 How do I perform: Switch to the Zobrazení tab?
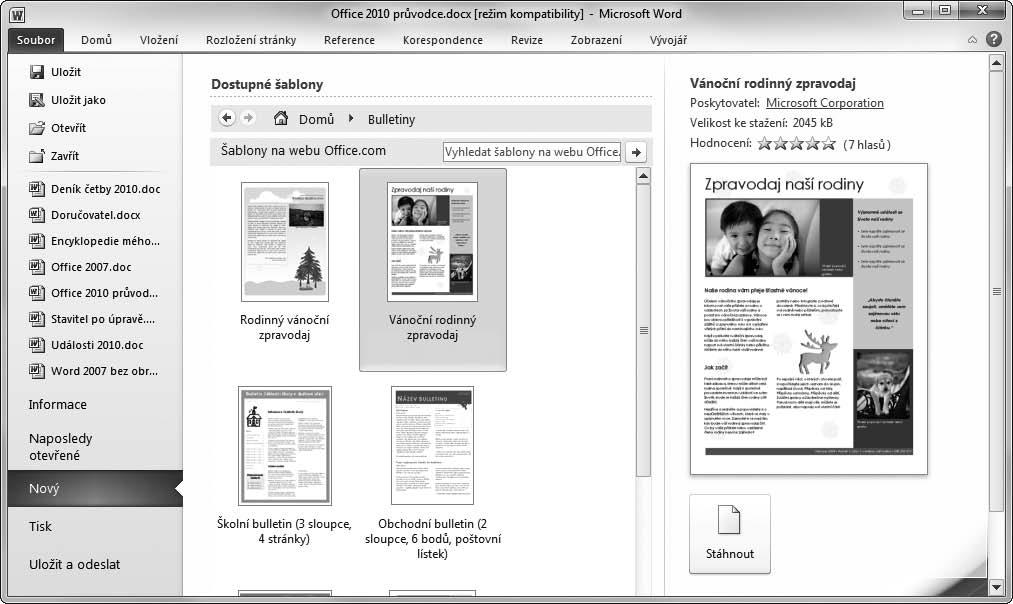point(596,40)
